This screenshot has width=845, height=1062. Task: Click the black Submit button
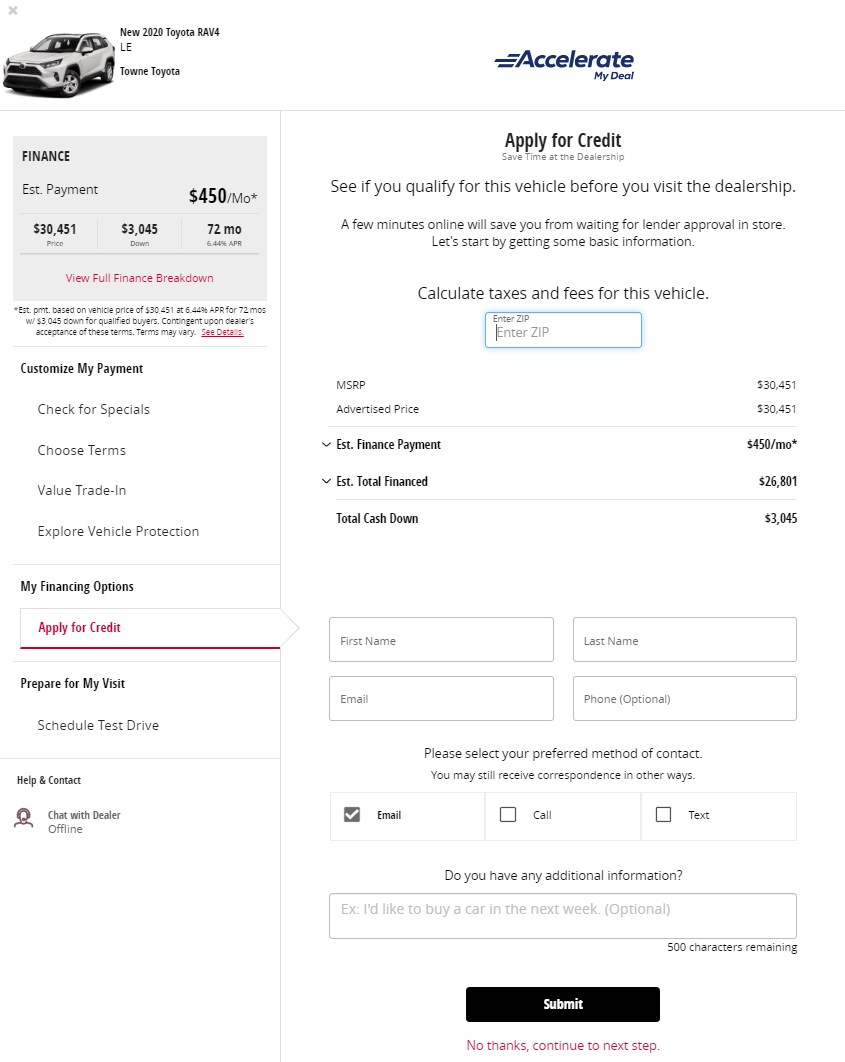pyautogui.click(x=563, y=1004)
